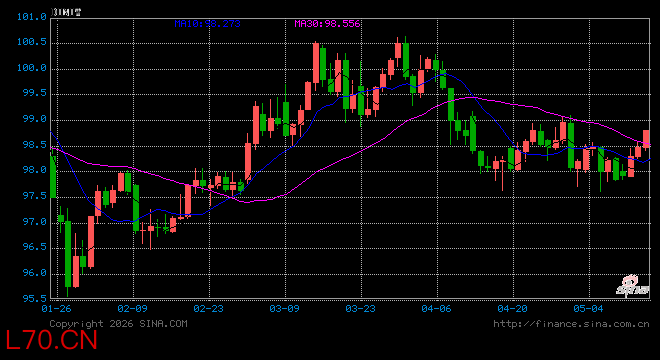Click the MA30:98.556 indicator label
Screen dimensions: 660x360
click(327, 24)
